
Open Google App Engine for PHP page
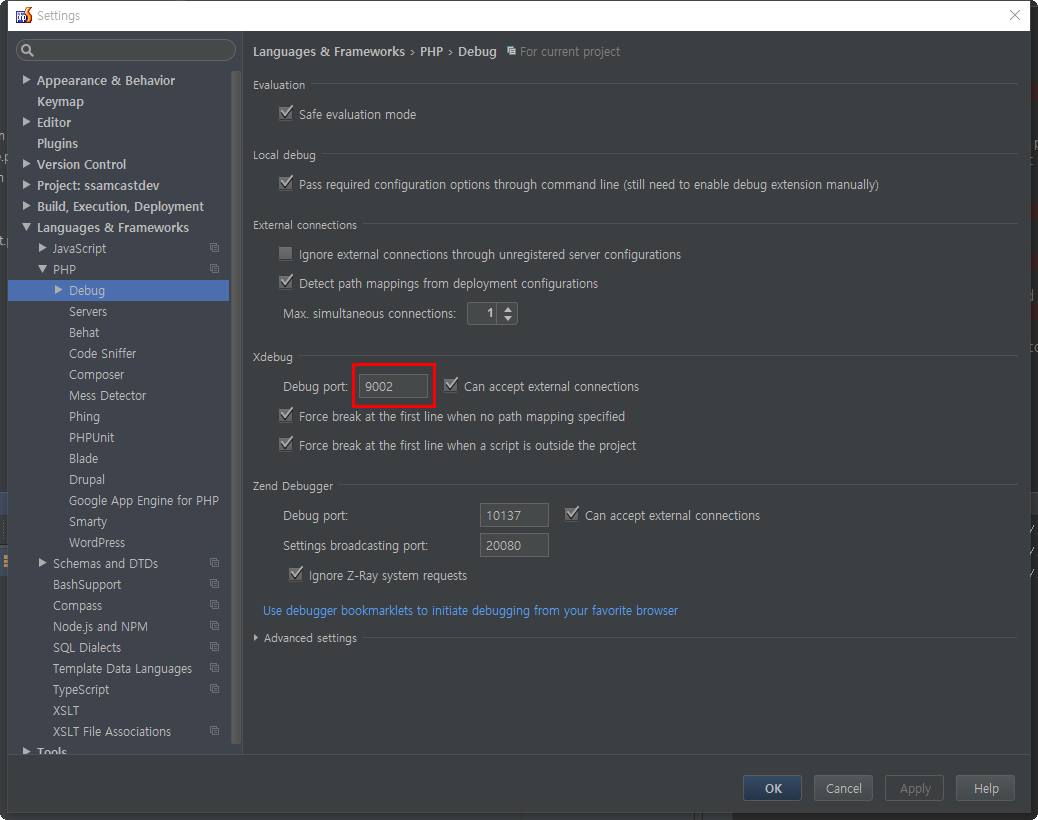(144, 501)
